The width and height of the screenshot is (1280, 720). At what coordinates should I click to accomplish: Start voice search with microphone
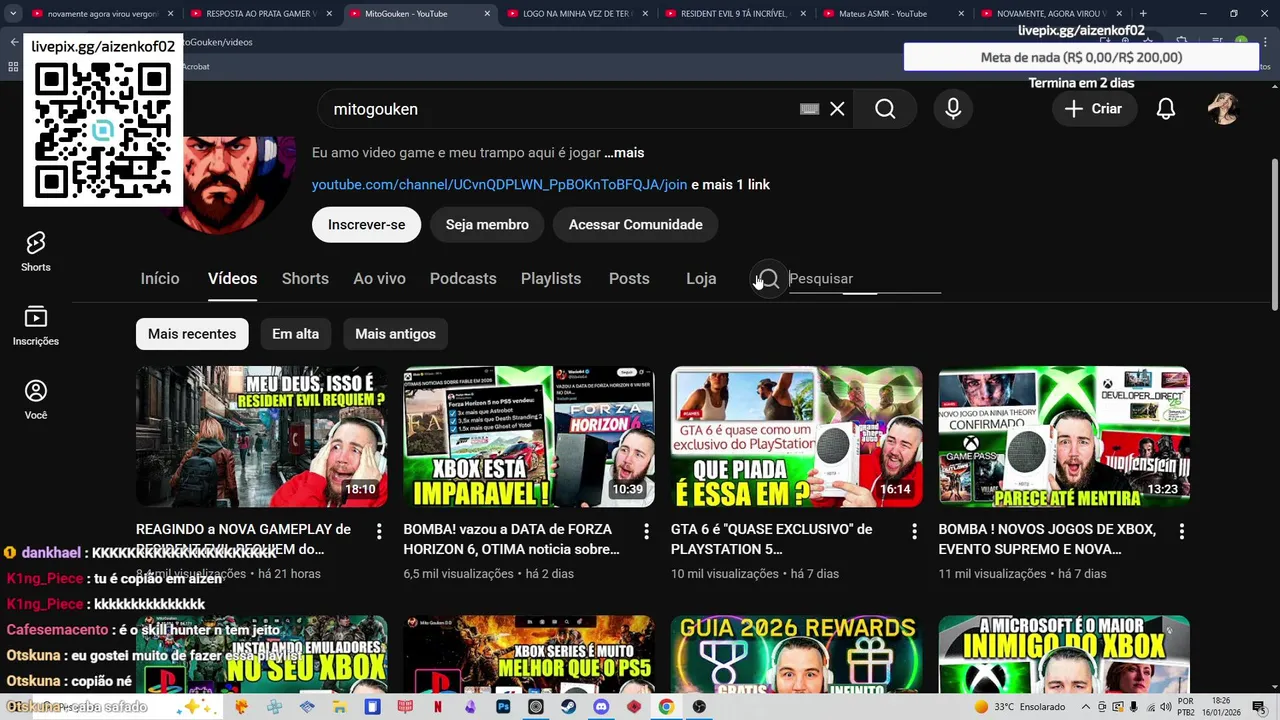pyautogui.click(x=953, y=109)
